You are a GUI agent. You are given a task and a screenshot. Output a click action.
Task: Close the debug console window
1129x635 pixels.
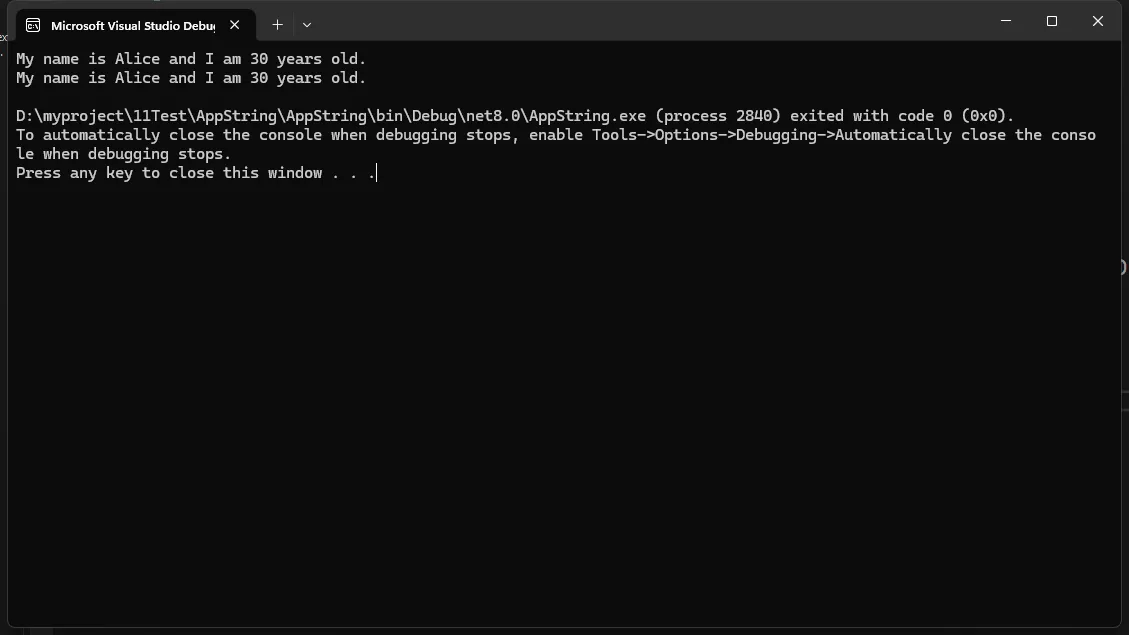(x=1098, y=21)
